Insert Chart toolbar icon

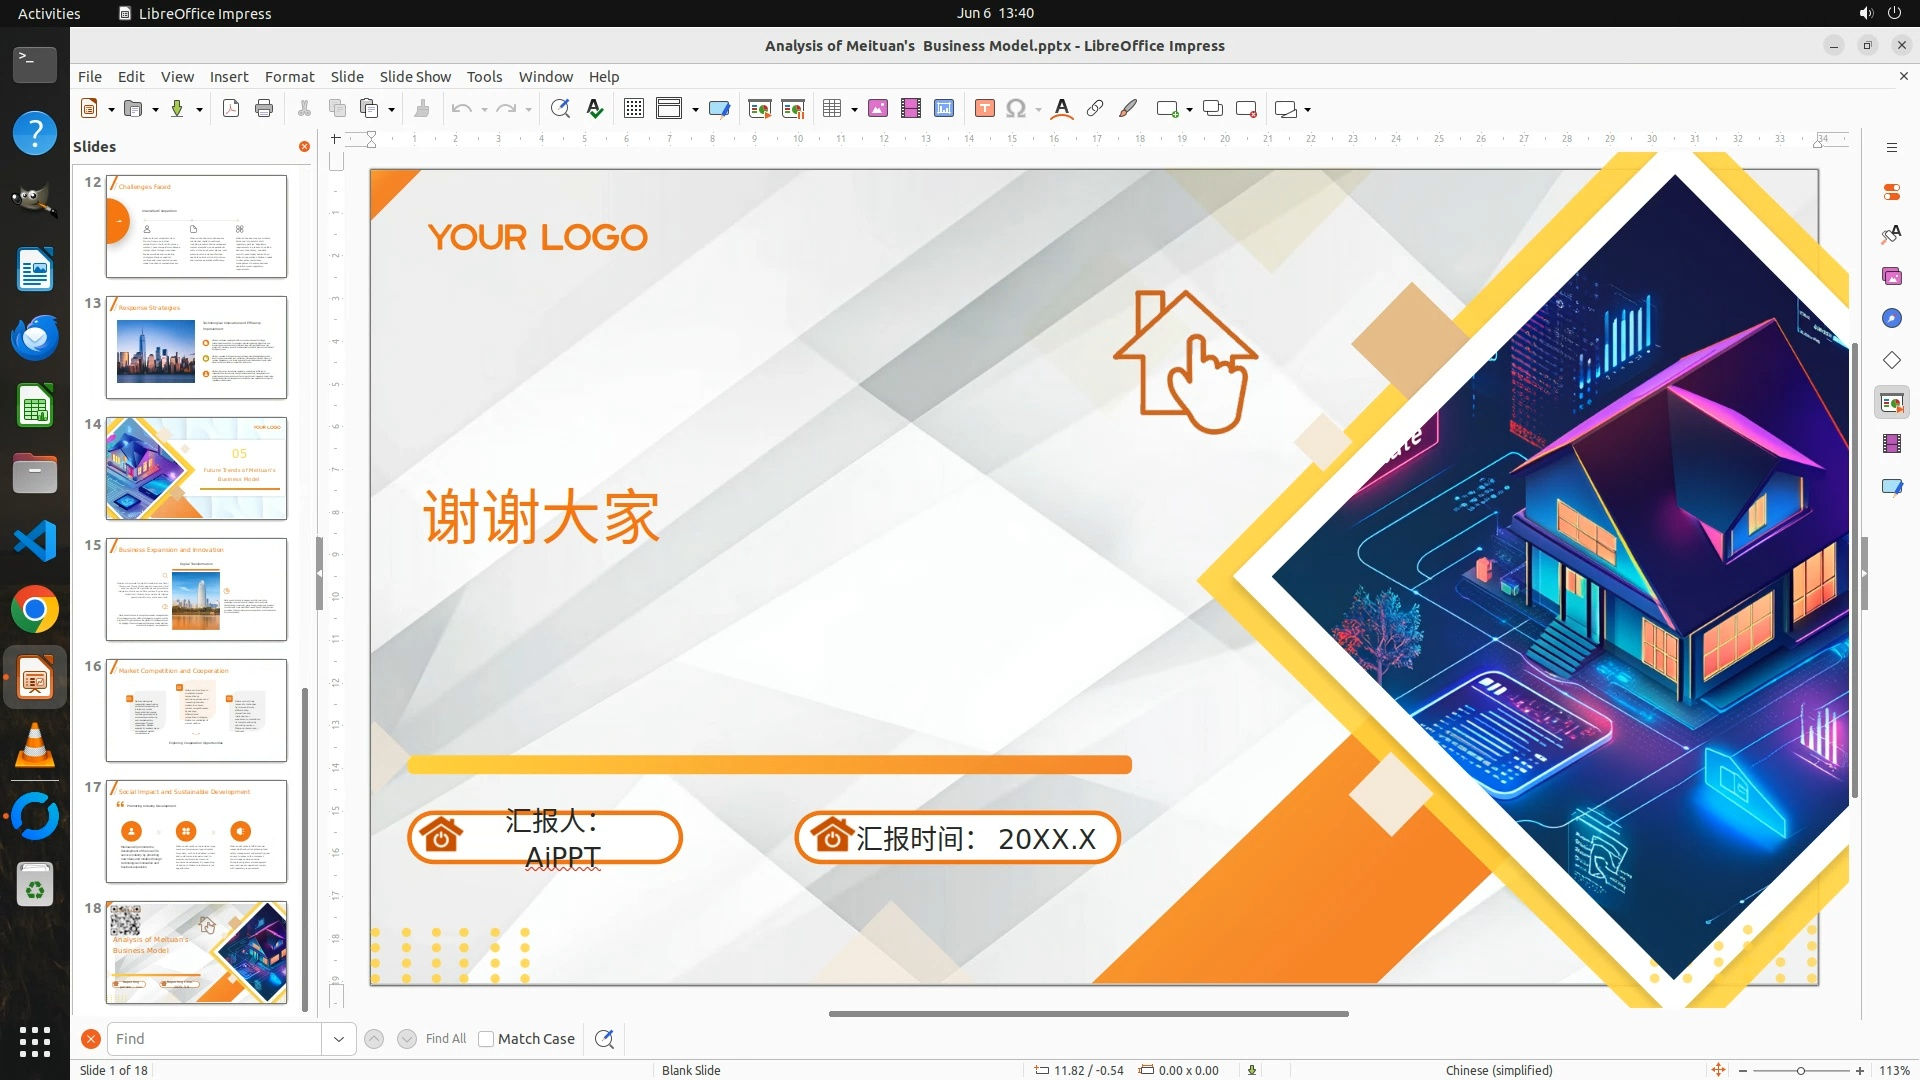pos(944,109)
